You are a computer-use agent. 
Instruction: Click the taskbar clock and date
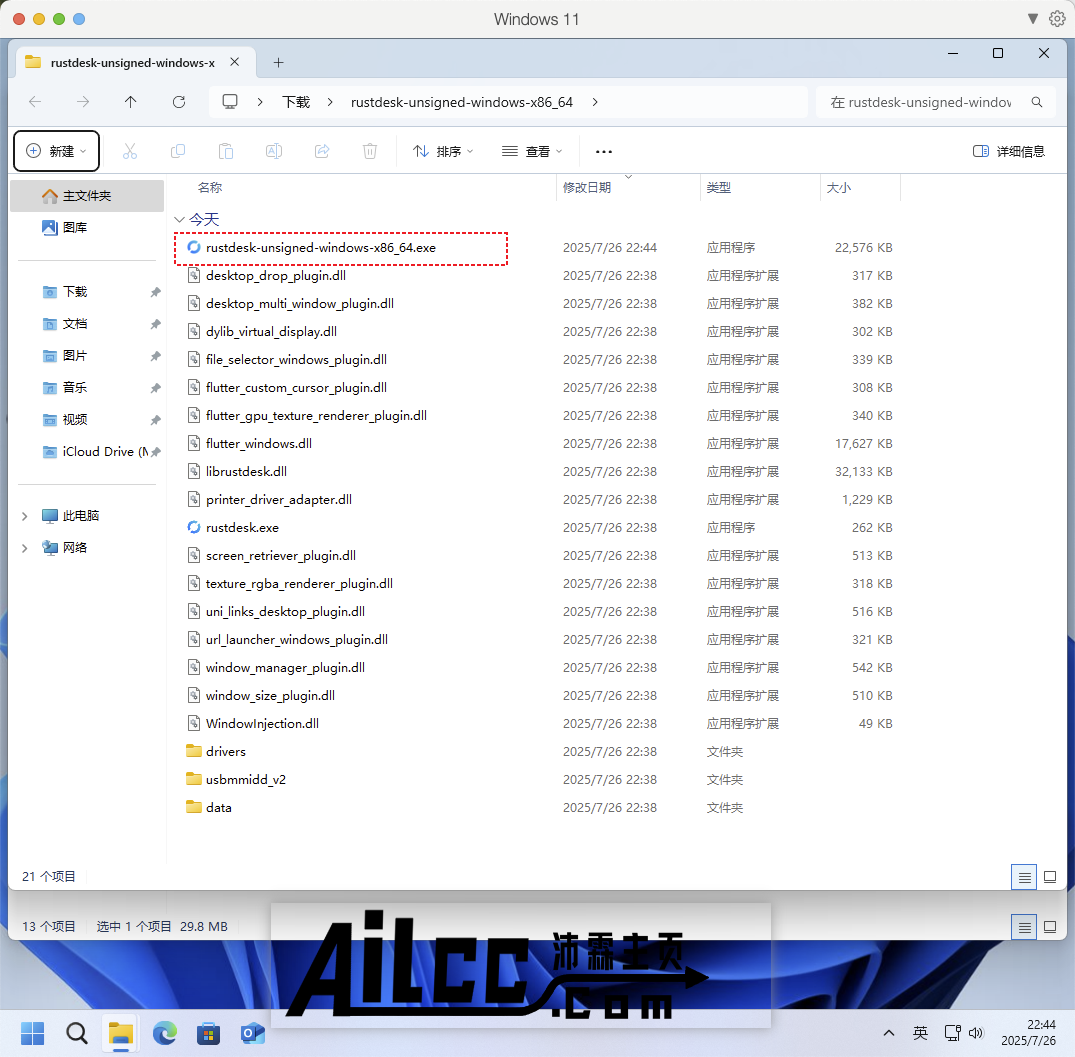pos(1028,1033)
